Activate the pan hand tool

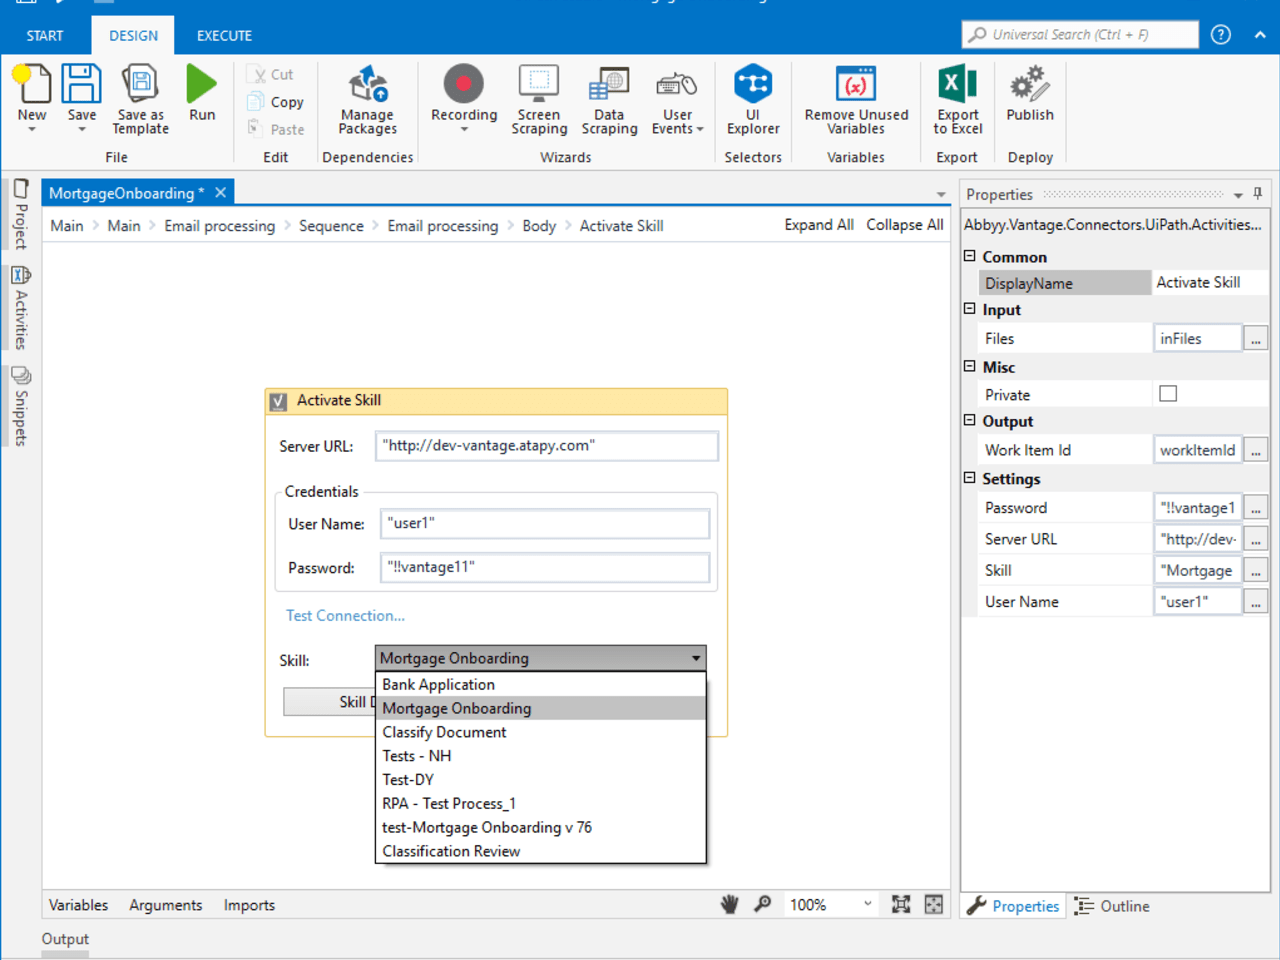point(730,904)
